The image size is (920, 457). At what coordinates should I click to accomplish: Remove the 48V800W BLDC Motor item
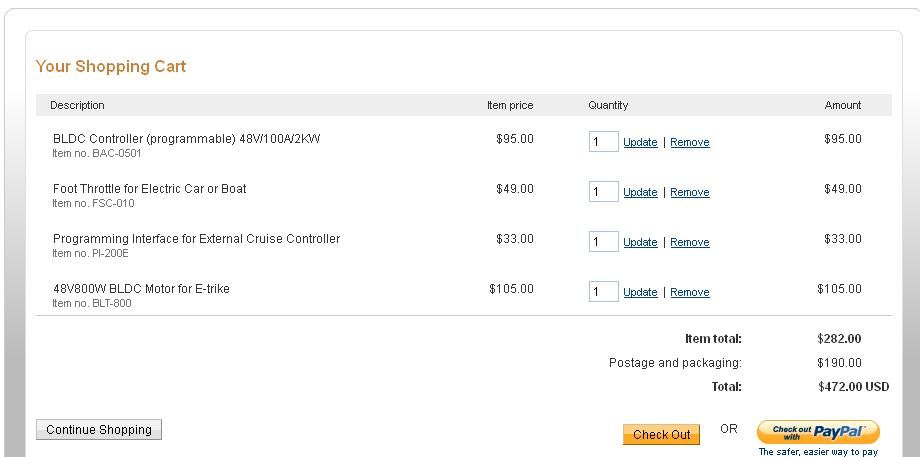pyautogui.click(x=690, y=292)
